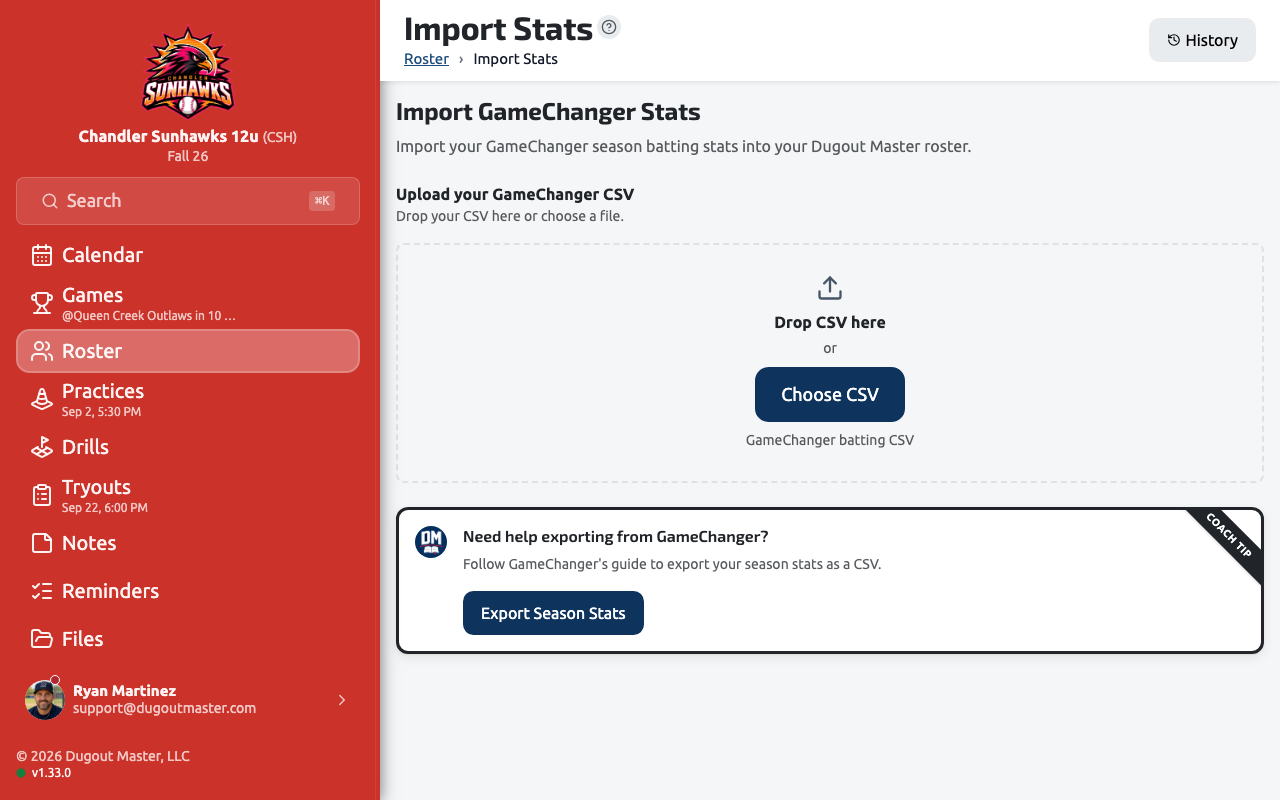Open the Notes section
Viewport: 1280px width, 800px height.
pos(188,543)
